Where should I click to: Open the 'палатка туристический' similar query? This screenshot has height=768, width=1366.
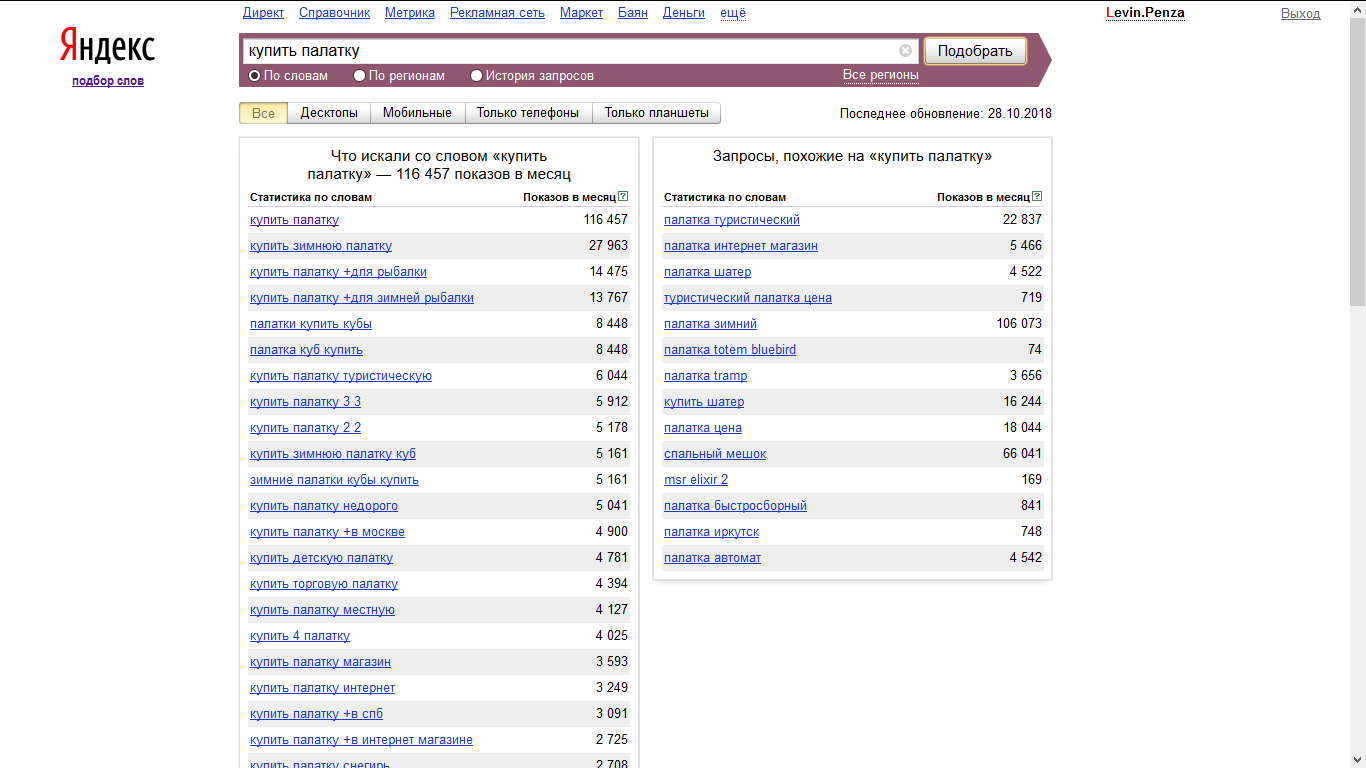coord(732,220)
